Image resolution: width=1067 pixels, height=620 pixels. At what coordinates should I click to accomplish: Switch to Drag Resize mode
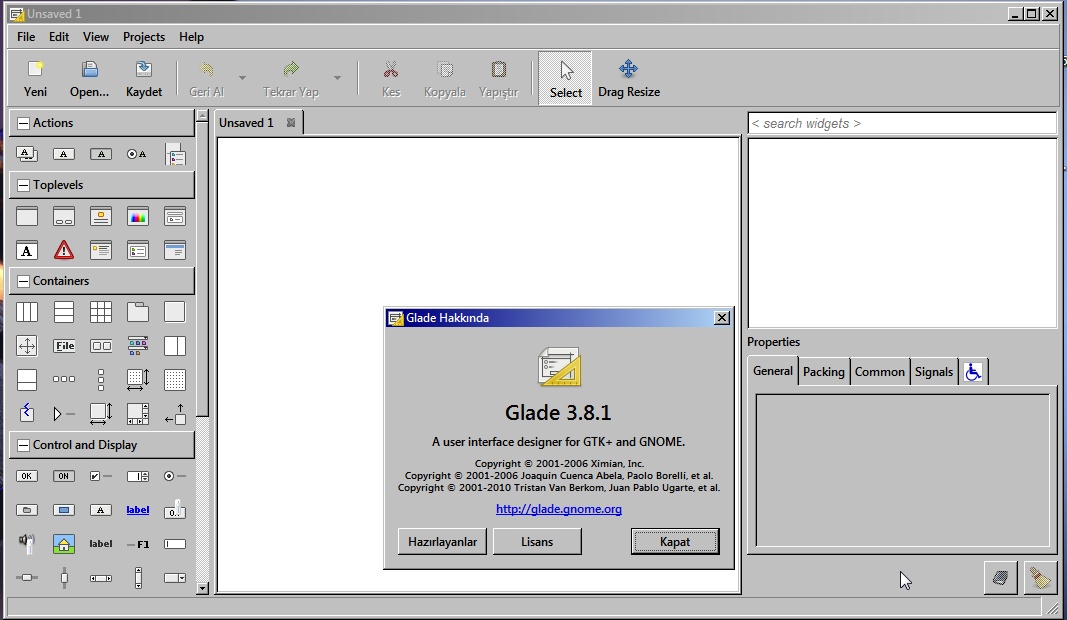pyautogui.click(x=629, y=78)
